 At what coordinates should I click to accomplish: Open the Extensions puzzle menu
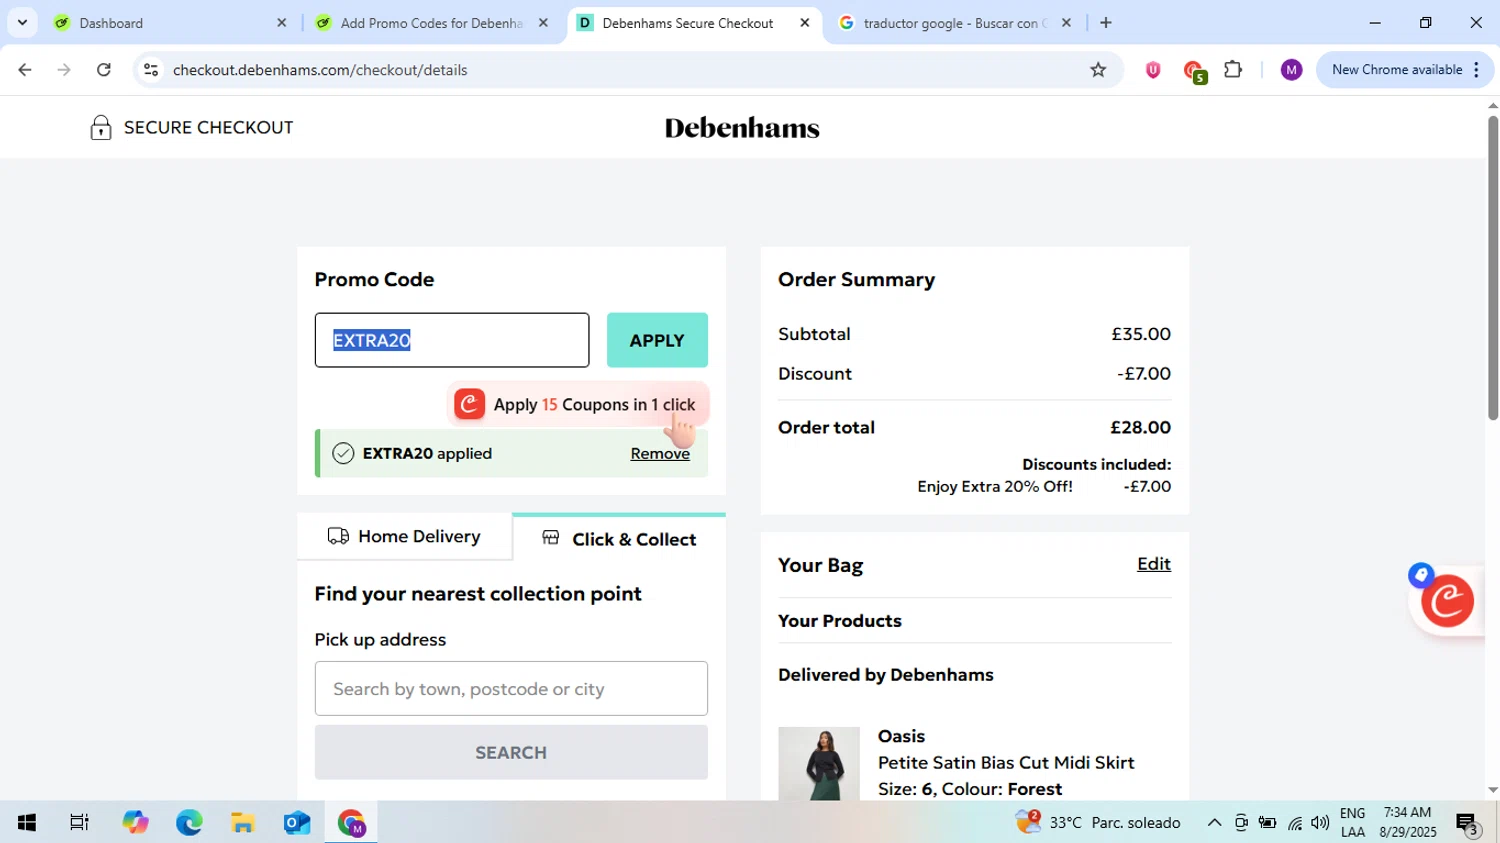[1233, 70]
